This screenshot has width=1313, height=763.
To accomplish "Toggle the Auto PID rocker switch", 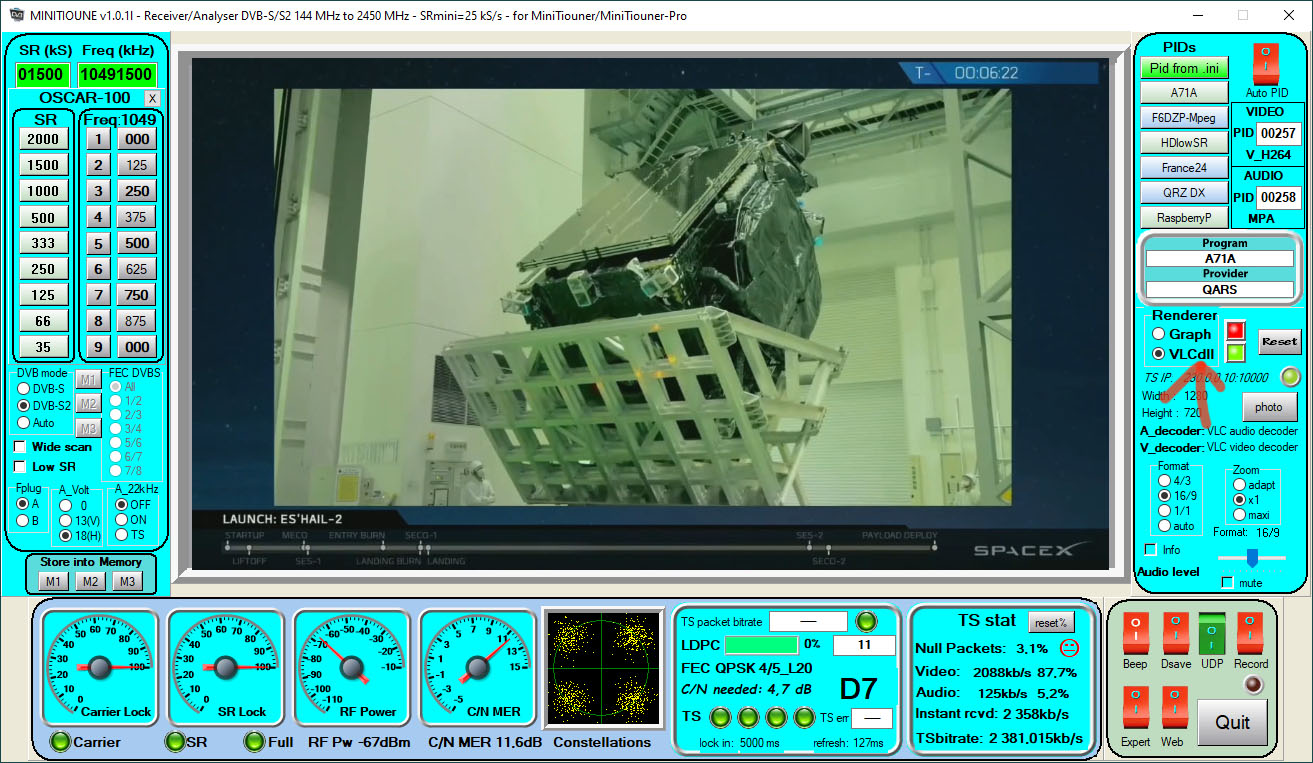I will pos(1266,64).
